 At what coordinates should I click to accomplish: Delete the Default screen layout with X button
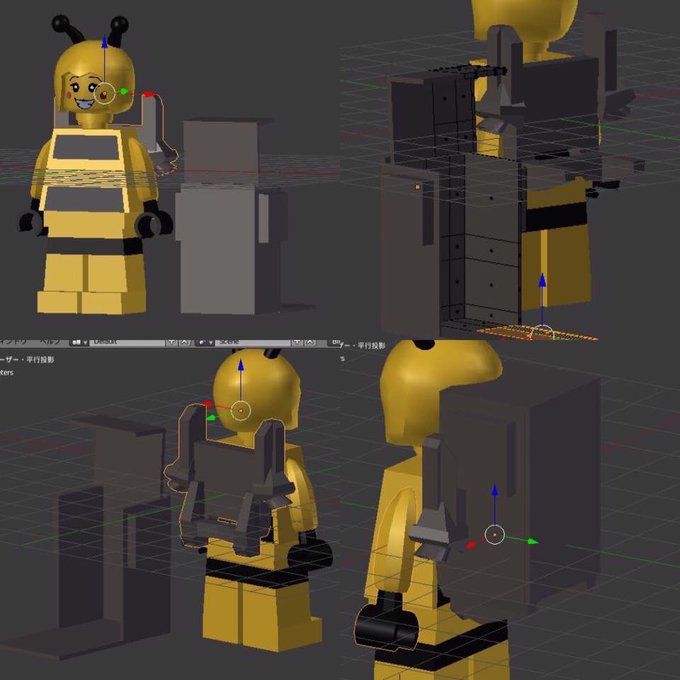coord(184,342)
